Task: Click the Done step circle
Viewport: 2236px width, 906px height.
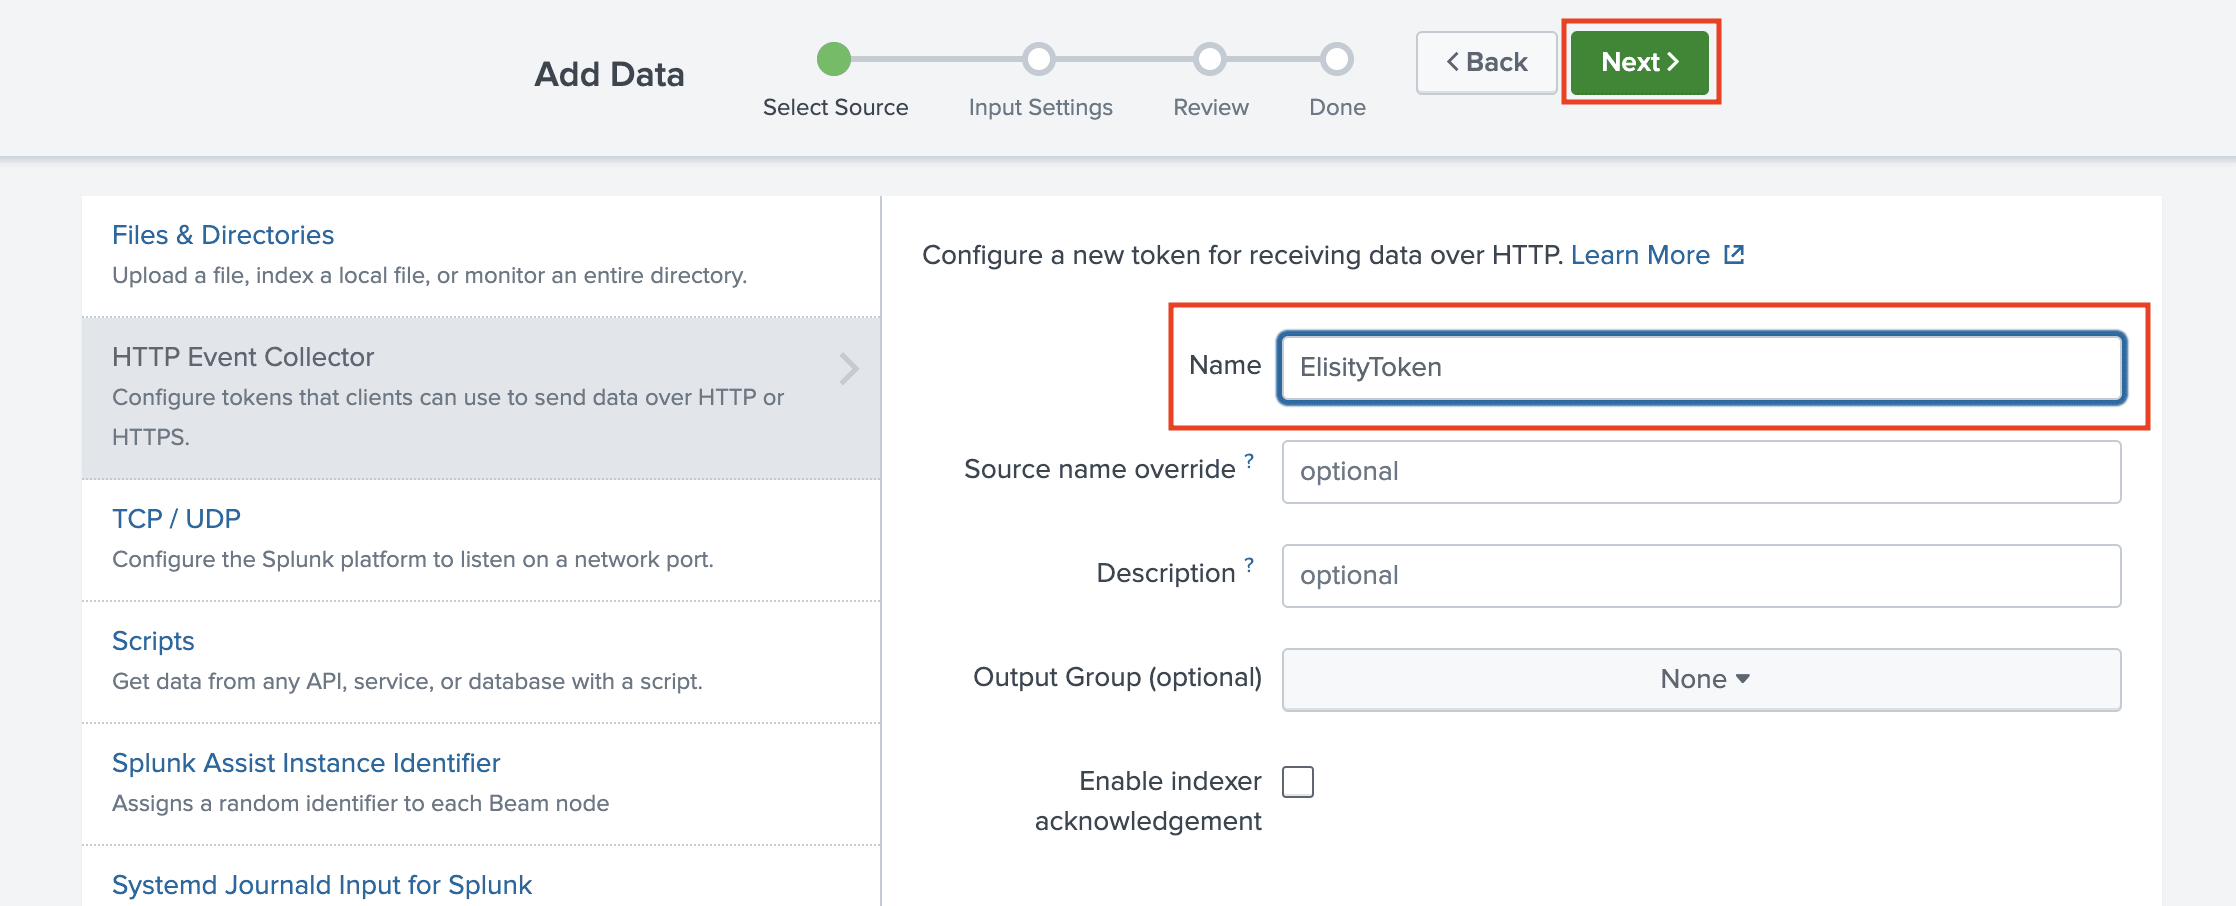Action: (1337, 59)
